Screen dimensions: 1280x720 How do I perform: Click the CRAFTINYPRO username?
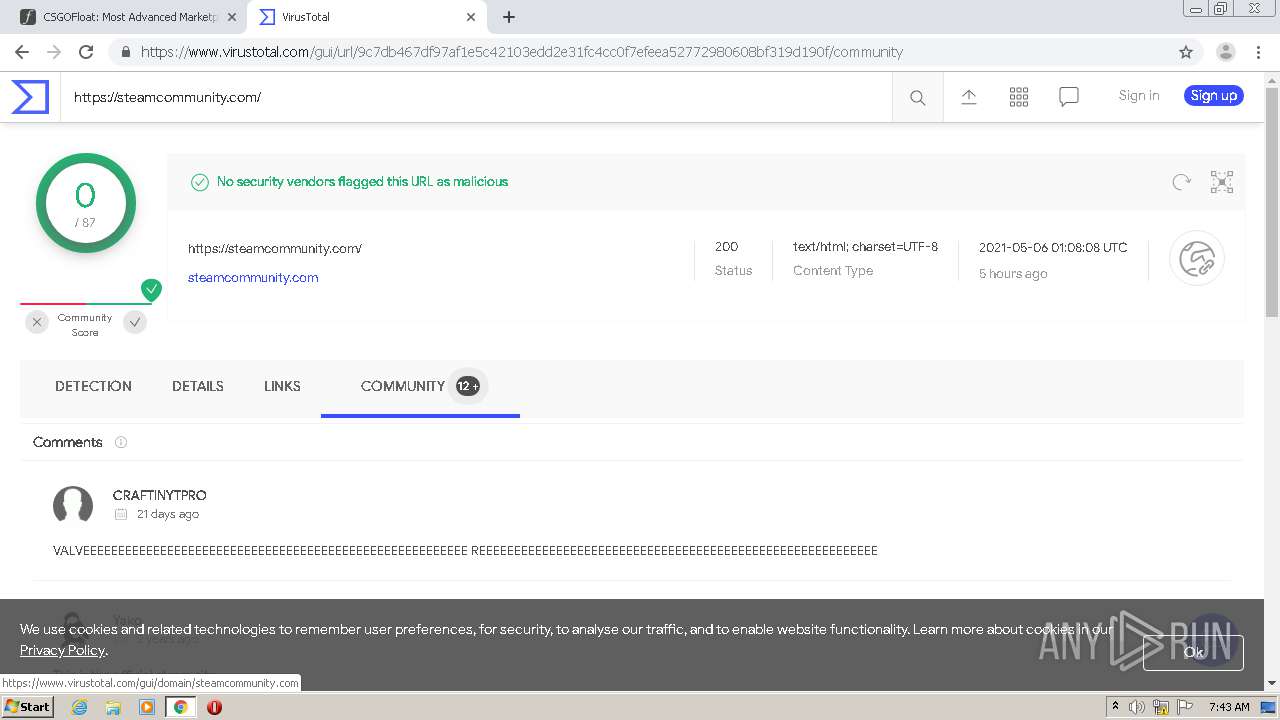coord(160,495)
